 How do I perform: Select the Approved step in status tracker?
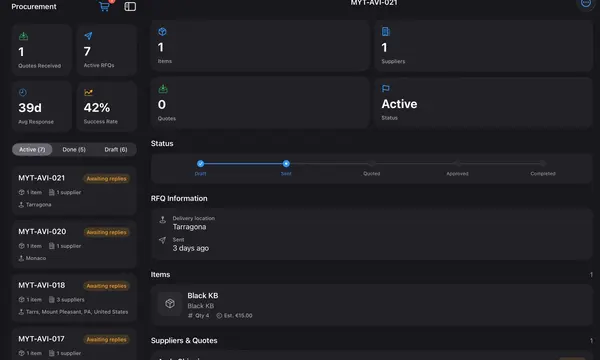[457, 164]
